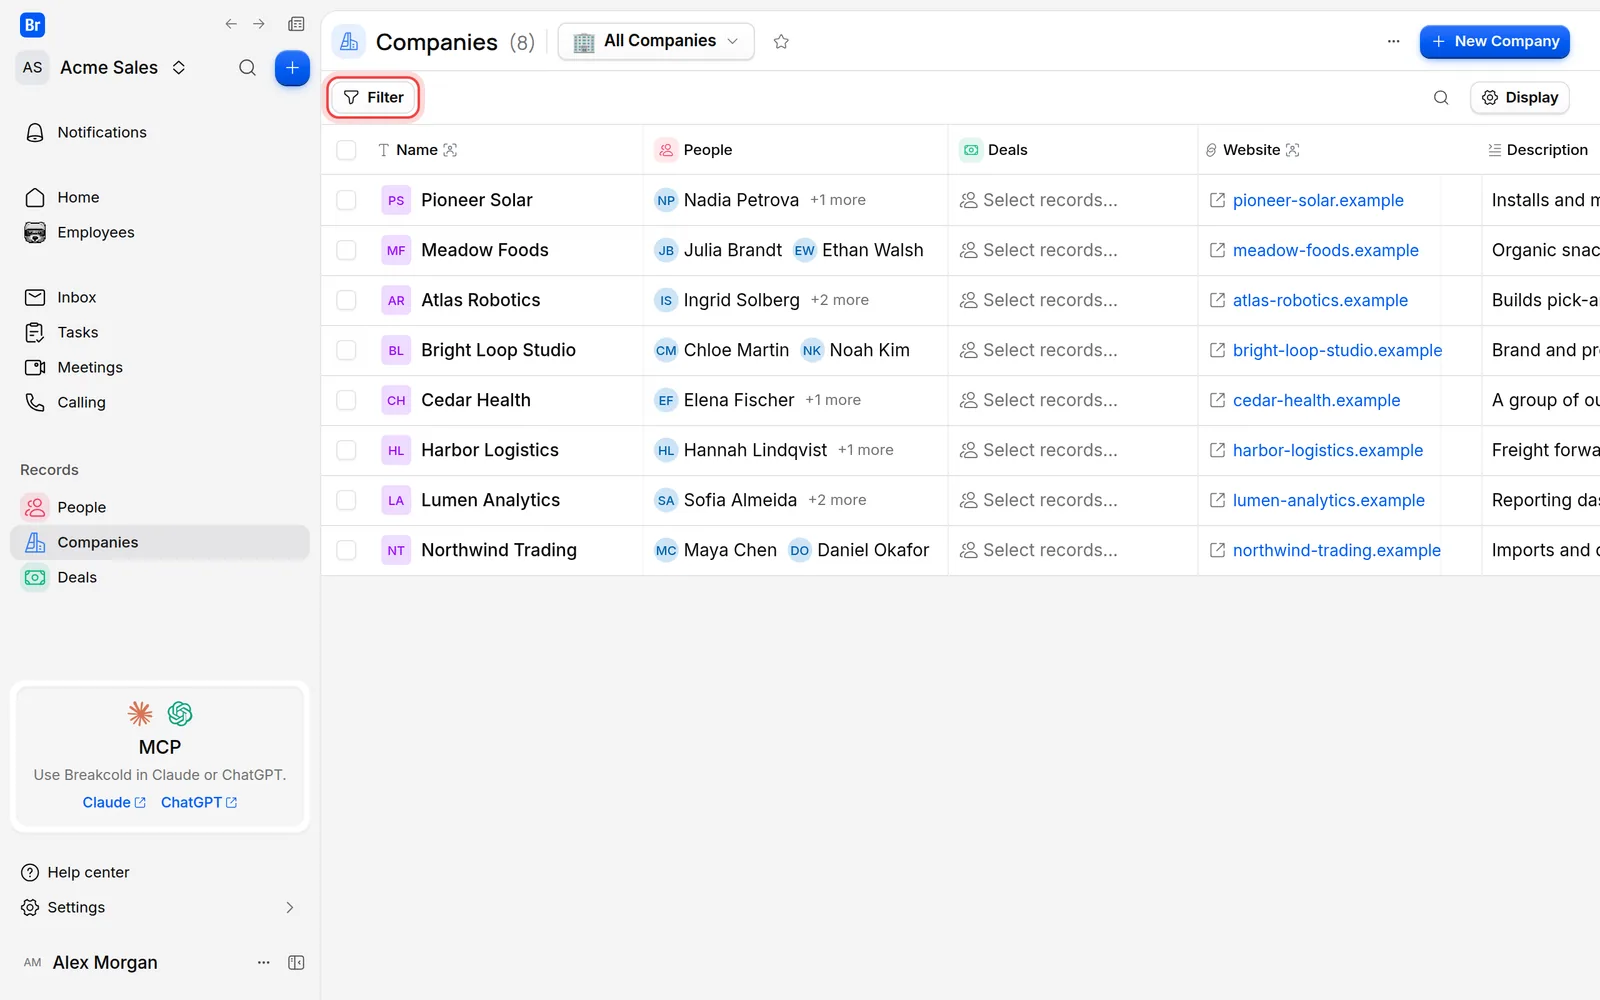Image resolution: width=1600 pixels, height=1000 pixels.
Task: Select the Cedar Health row checkbox
Action: point(346,400)
